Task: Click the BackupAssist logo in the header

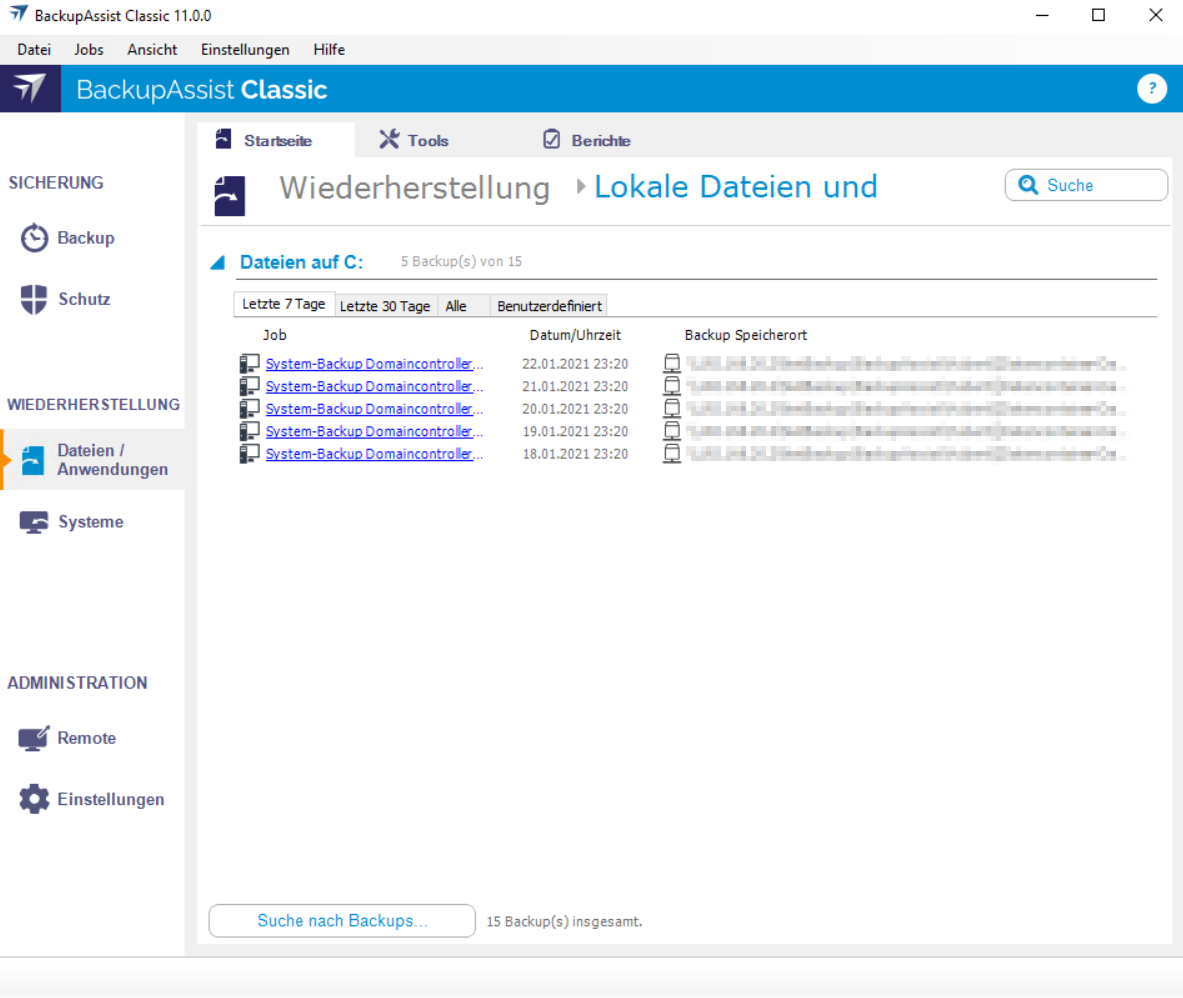Action: coord(30,89)
